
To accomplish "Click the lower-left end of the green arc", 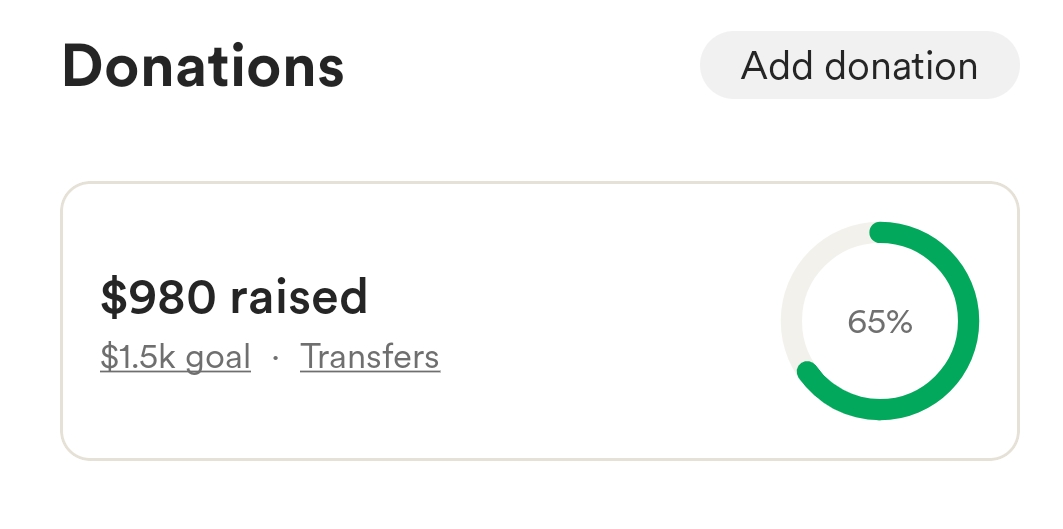I will click(x=808, y=373).
